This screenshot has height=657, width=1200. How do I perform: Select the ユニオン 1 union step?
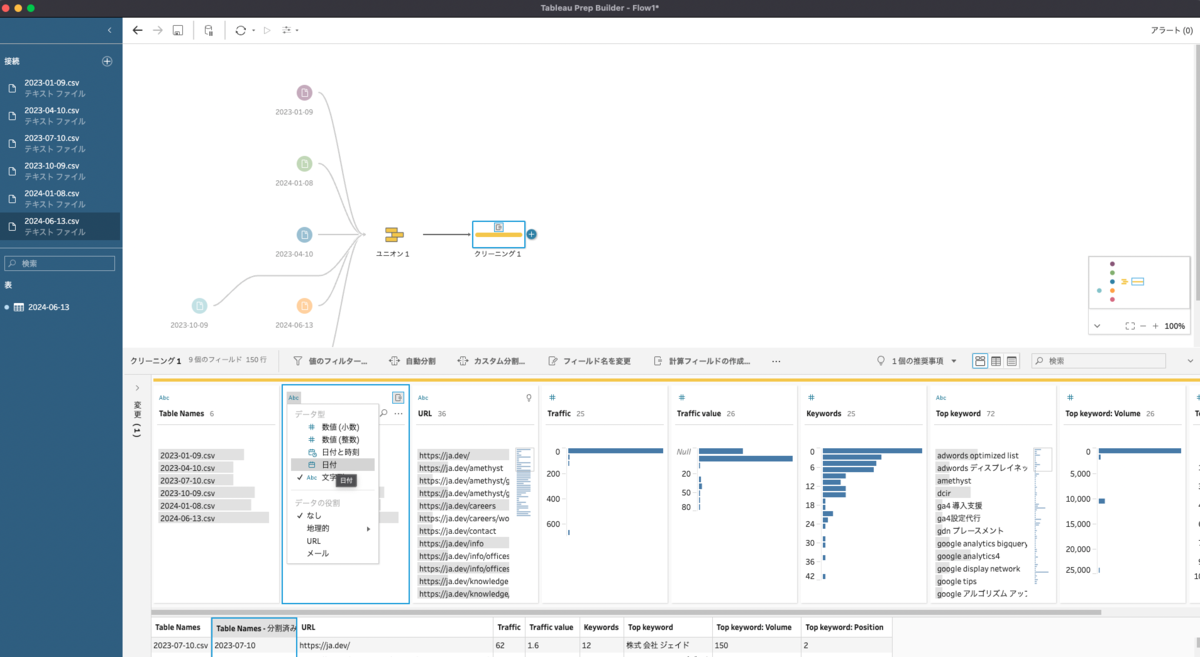393,235
